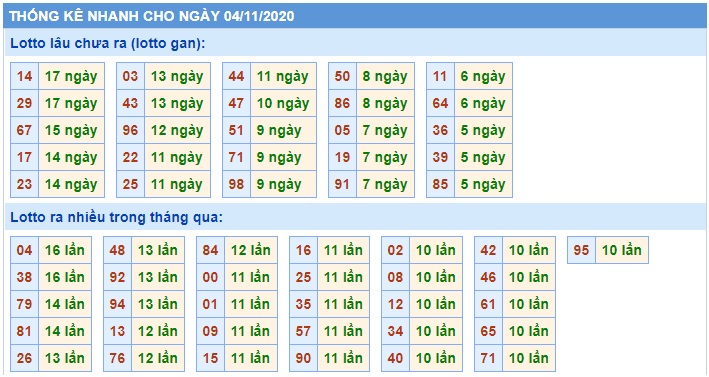Click '13 ngày' beside number 43
Screen dimensions: 709x377
pyautogui.click(x=177, y=104)
